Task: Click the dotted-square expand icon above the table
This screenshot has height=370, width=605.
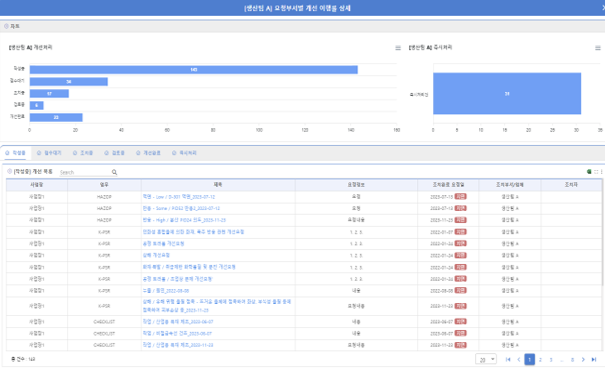Action: click(x=596, y=172)
